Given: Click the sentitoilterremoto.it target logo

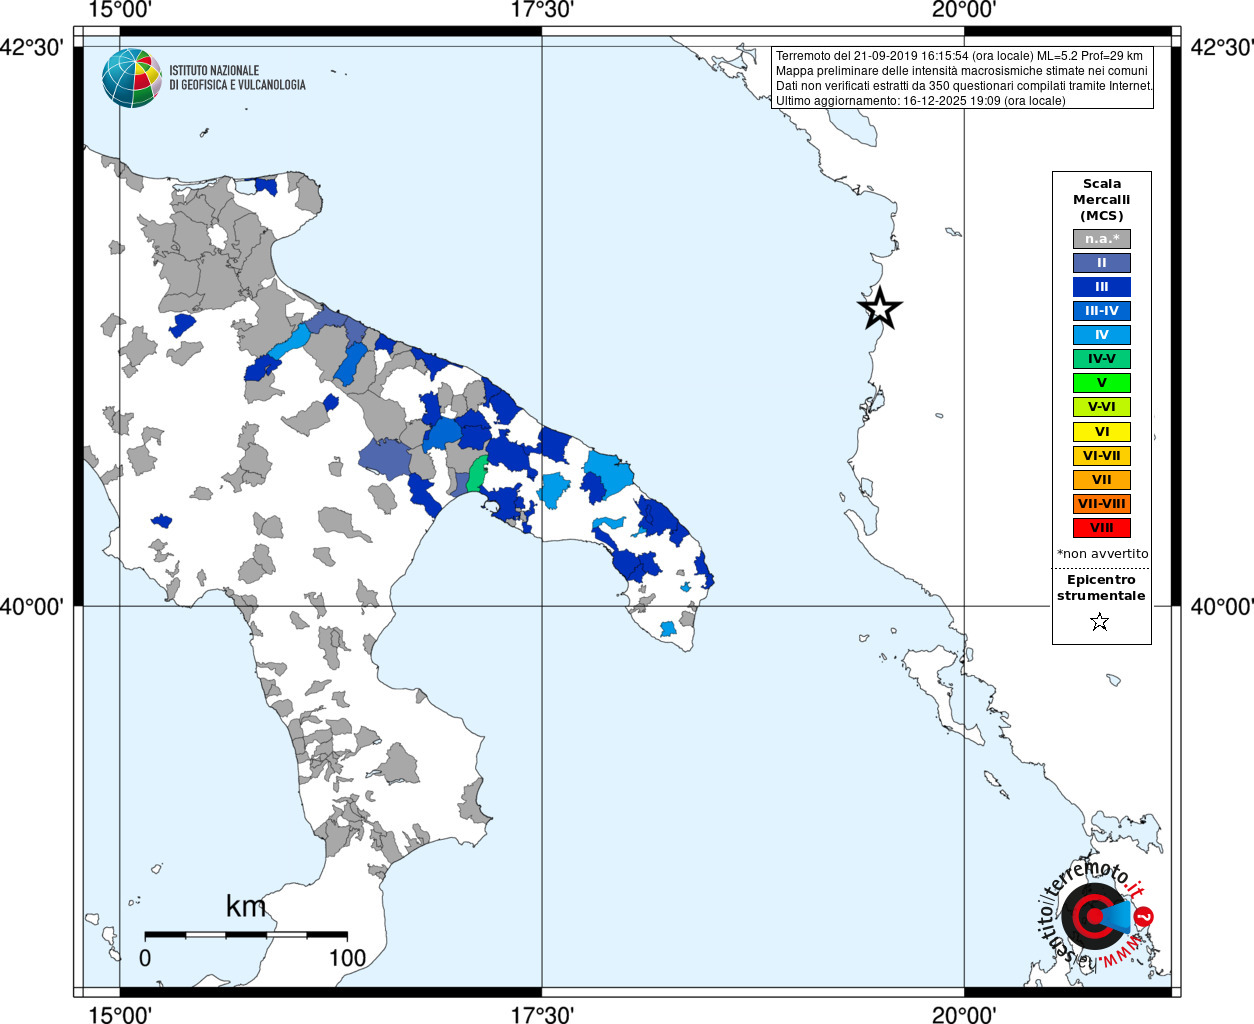Looking at the screenshot, I should click(x=1095, y=915).
